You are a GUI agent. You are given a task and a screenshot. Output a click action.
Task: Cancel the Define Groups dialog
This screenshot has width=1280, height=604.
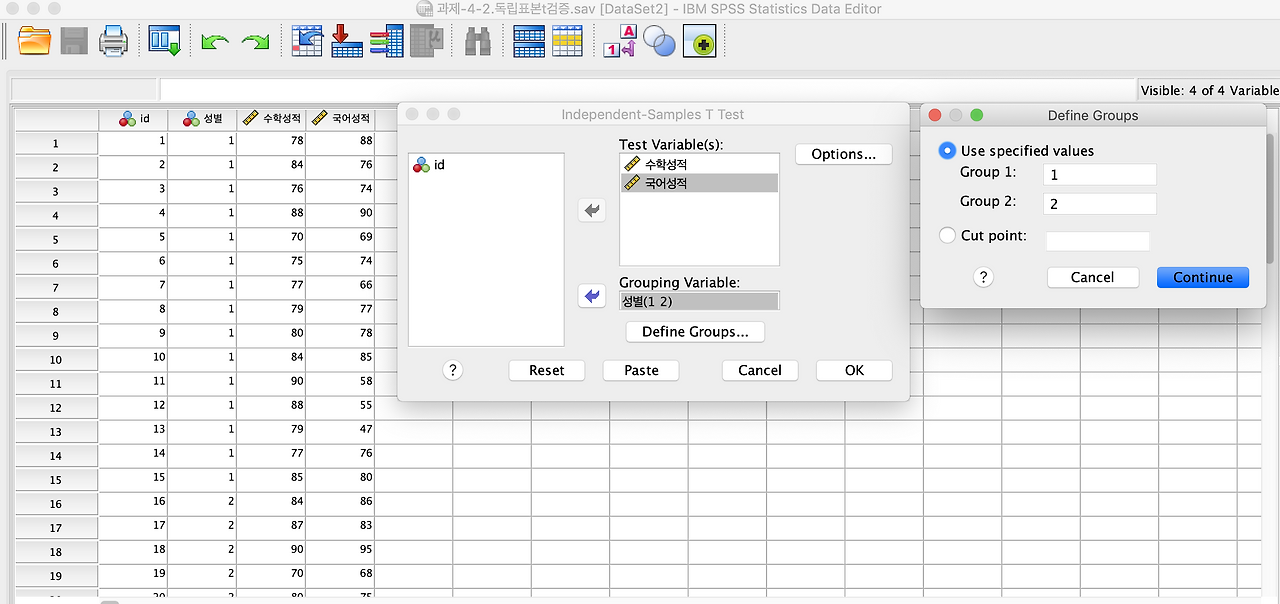tap(1092, 277)
